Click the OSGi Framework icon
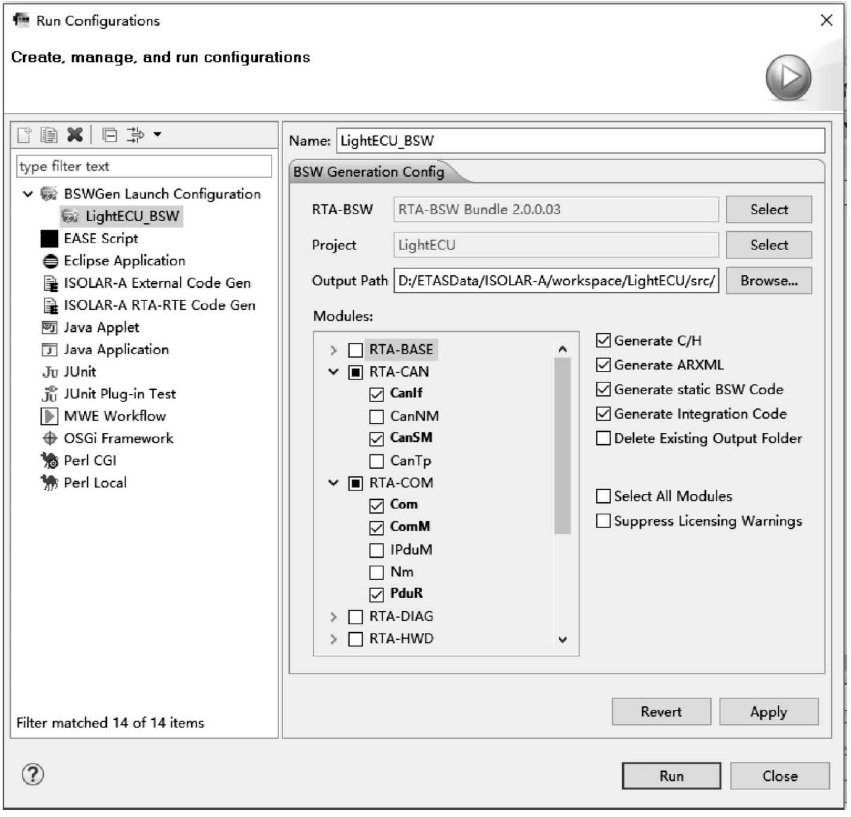Image resolution: width=851 pixels, height=817 pixels. pyautogui.click(x=50, y=439)
